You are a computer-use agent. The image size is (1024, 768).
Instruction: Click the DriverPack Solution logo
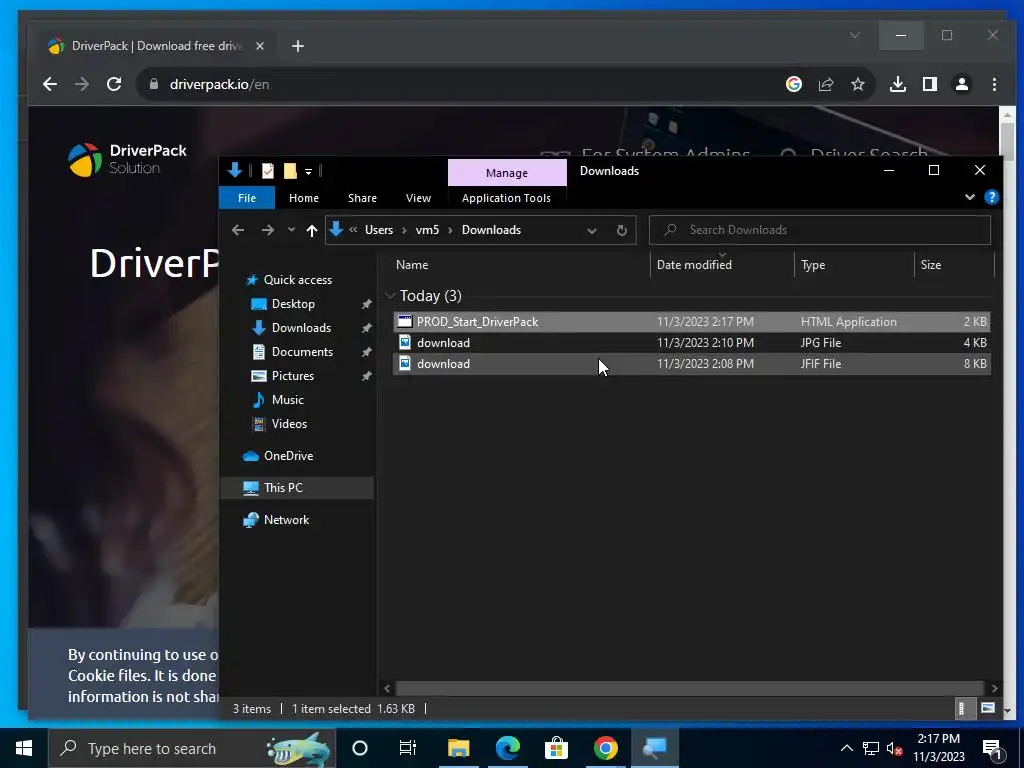[x=127, y=160]
